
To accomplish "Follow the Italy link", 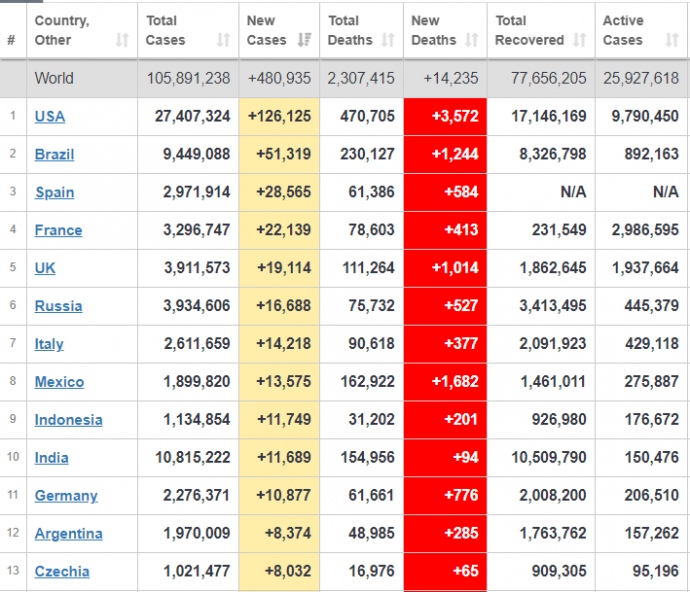I will [x=49, y=344].
